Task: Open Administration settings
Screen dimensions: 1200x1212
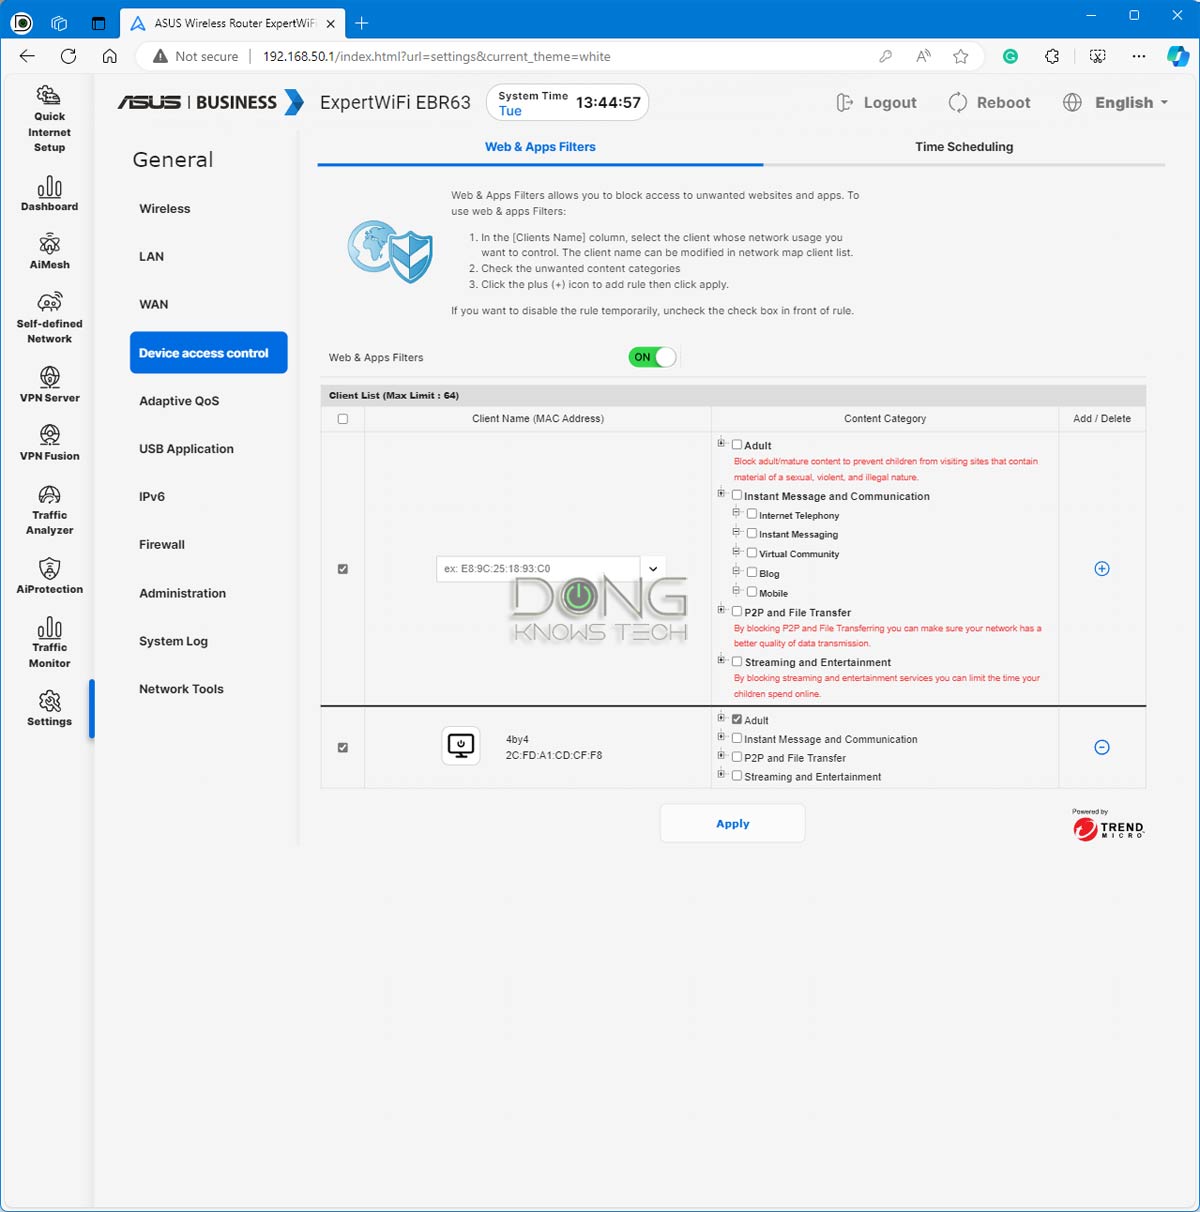Action: pos(182,593)
